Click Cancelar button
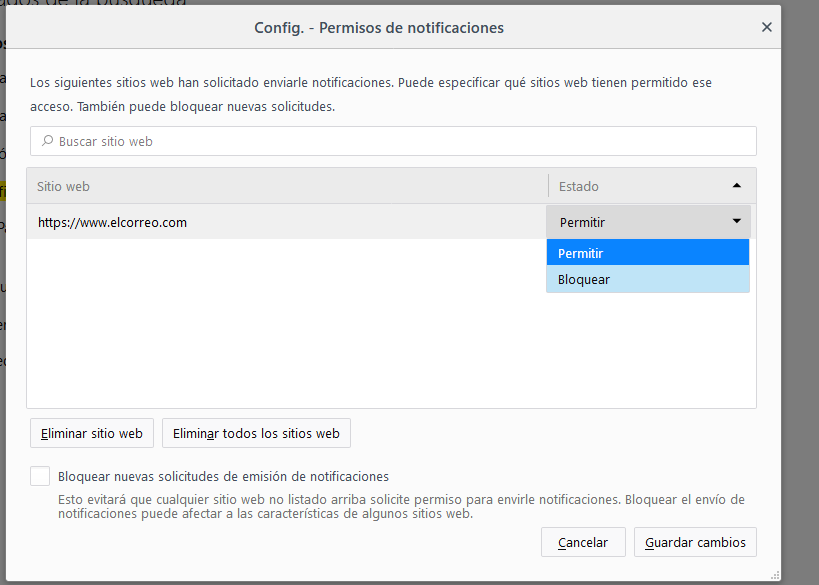This screenshot has height=585, width=819. 583,542
